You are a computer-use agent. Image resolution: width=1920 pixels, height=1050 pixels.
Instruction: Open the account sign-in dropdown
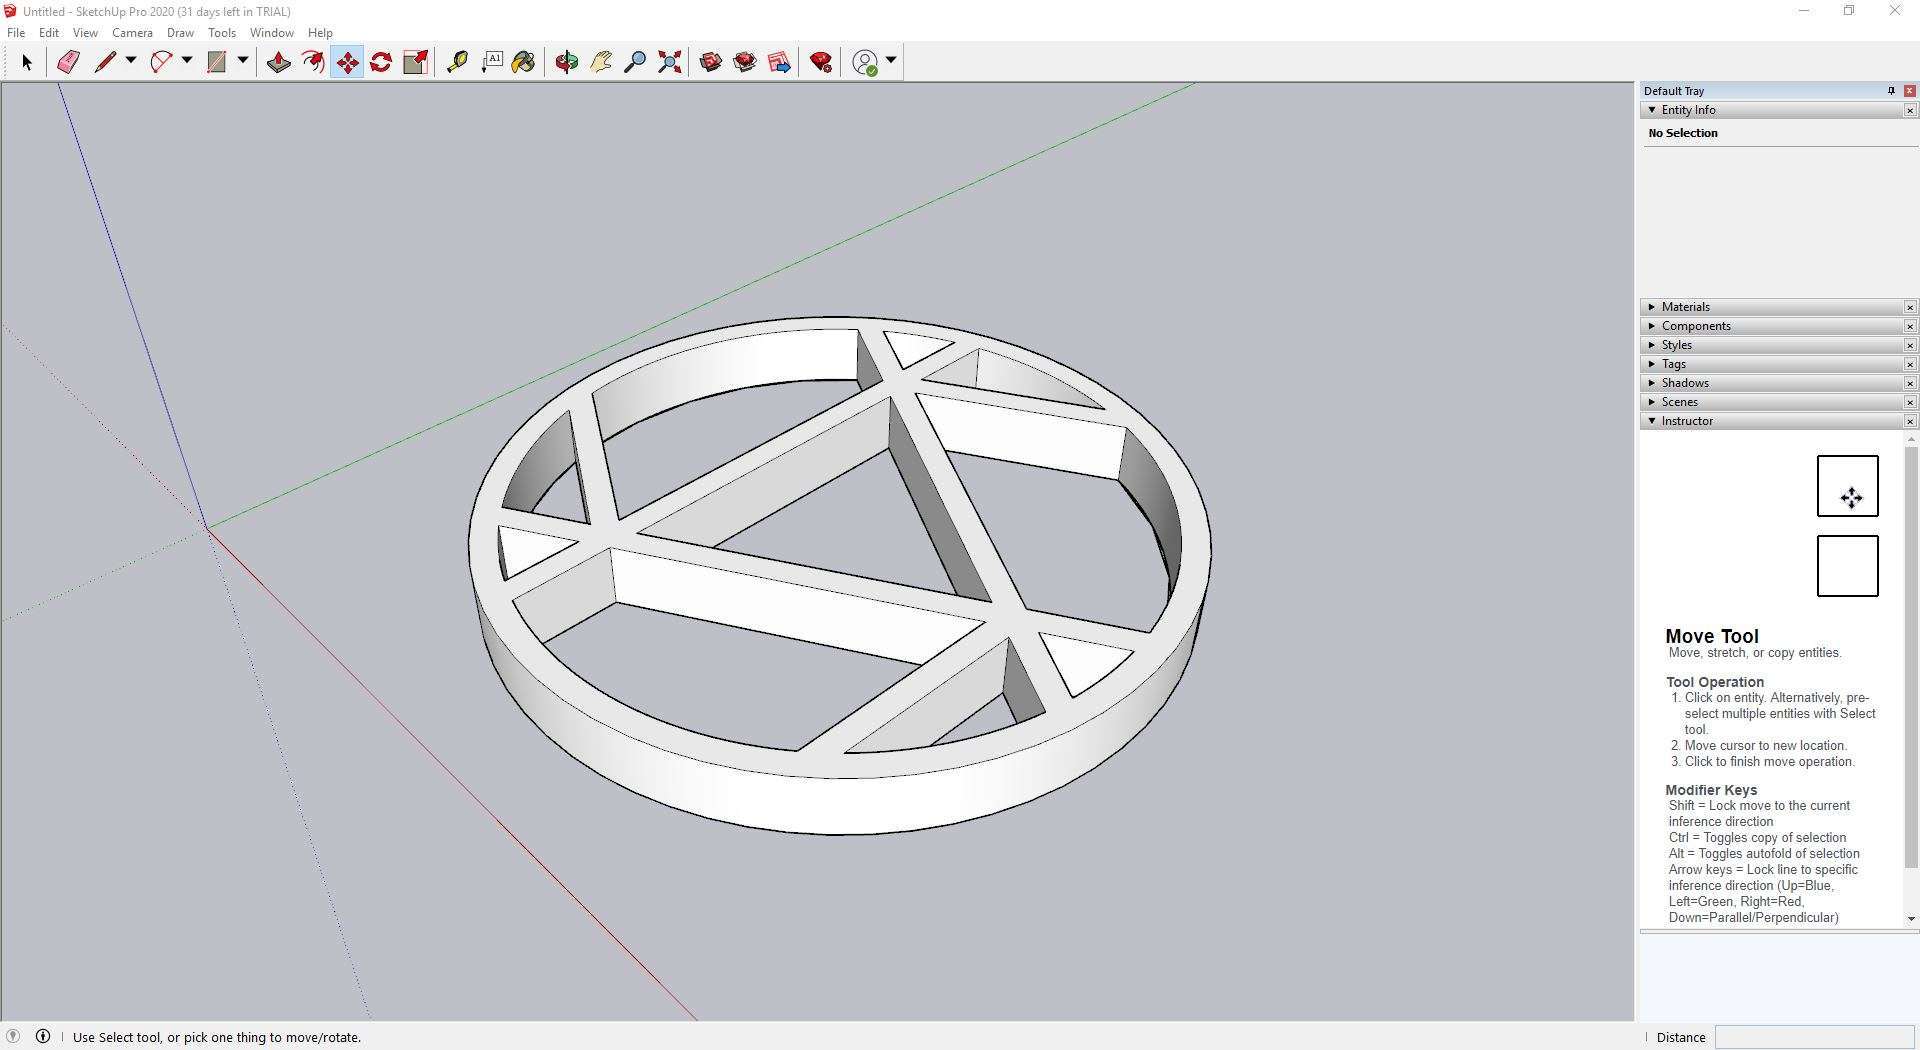coord(890,61)
